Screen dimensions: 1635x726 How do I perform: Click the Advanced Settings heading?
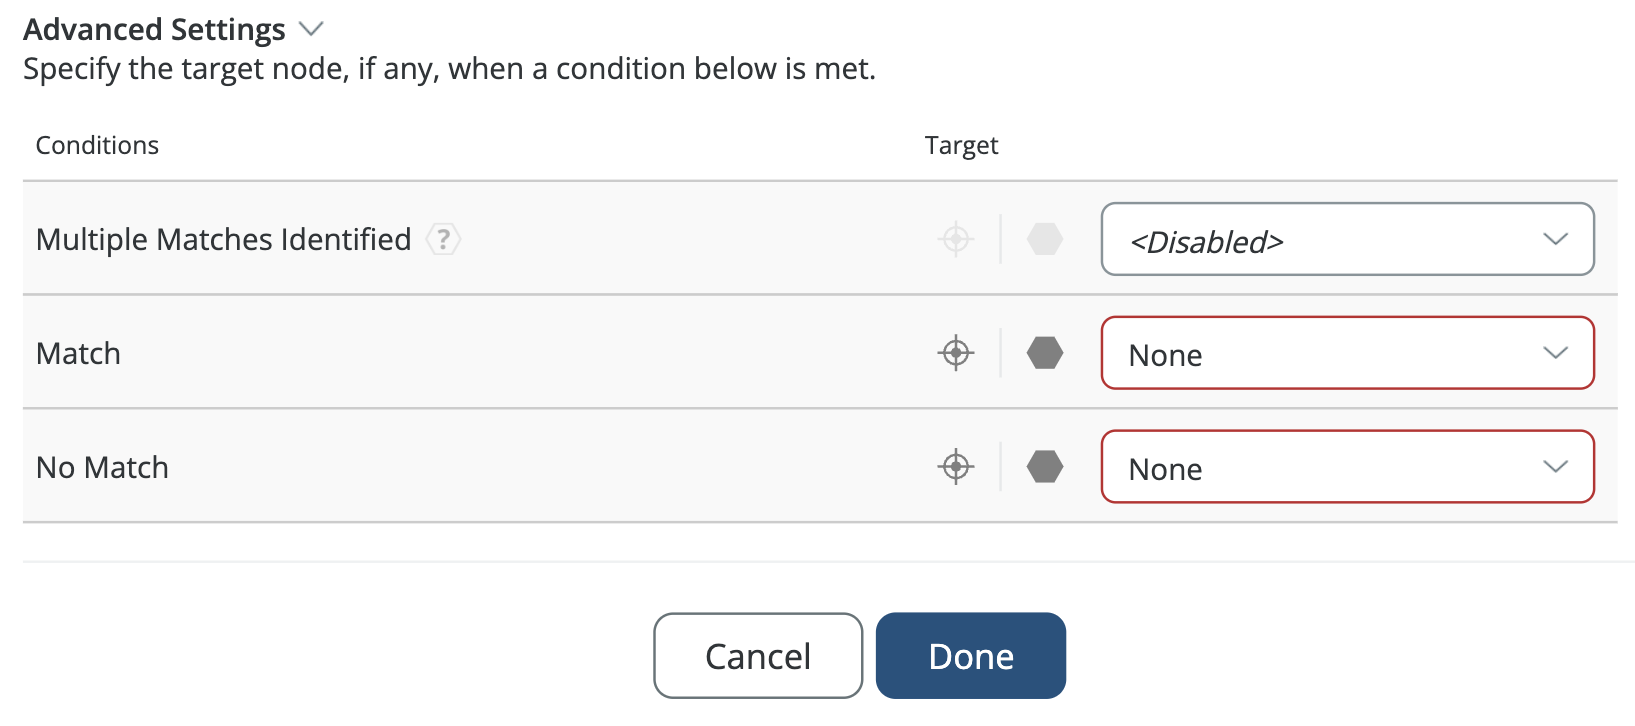pyautogui.click(x=154, y=30)
